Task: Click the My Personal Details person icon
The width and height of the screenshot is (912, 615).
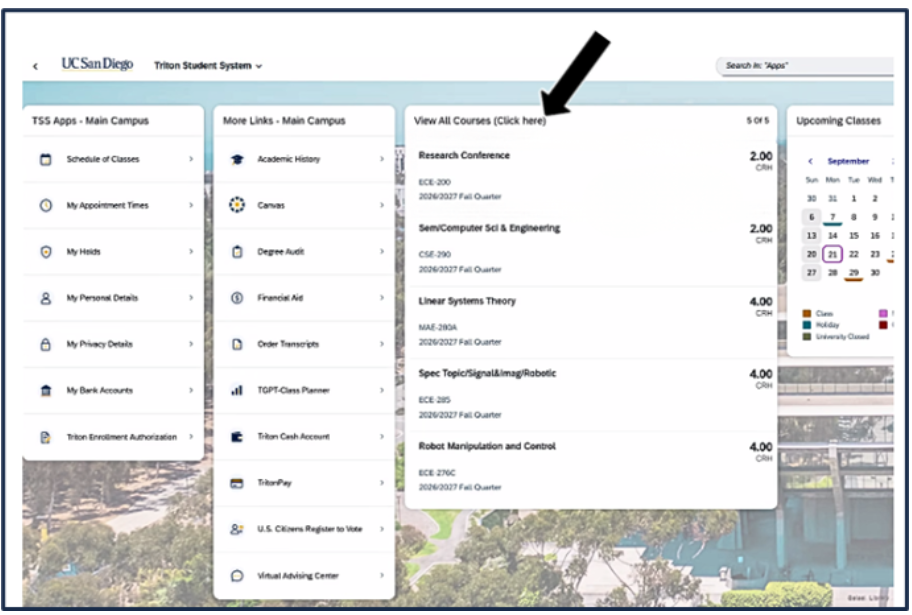Action: click(x=45, y=298)
